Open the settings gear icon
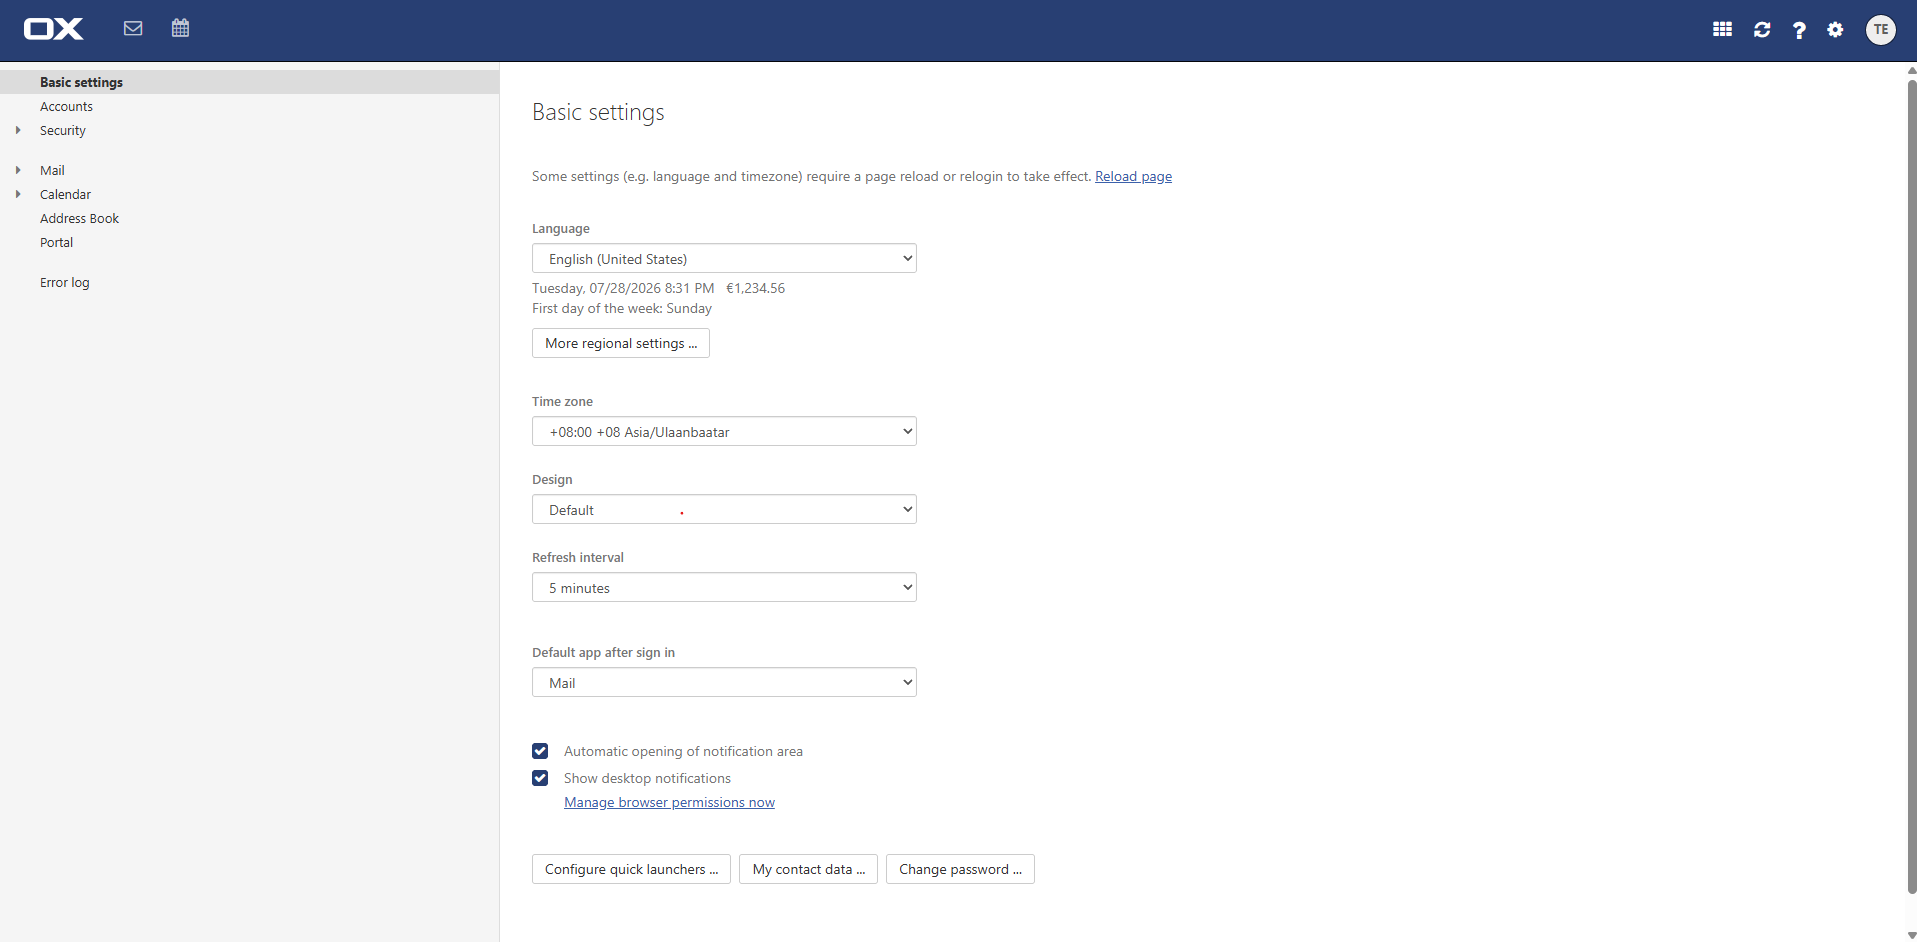The width and height of the screenshot is (1917, 942). tap(1835, 30)
